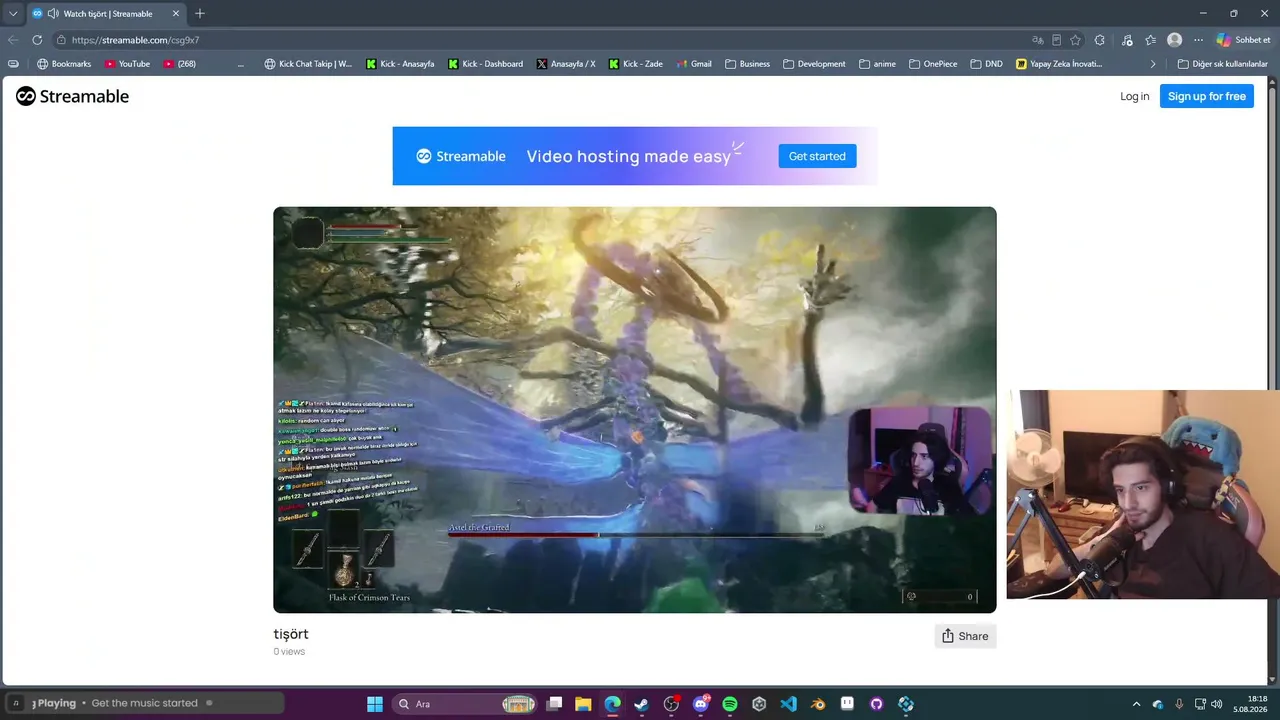1280x720 pixels.
Task: Click the 0 views text
Action: pyautogui.click(x=289, y=652)
